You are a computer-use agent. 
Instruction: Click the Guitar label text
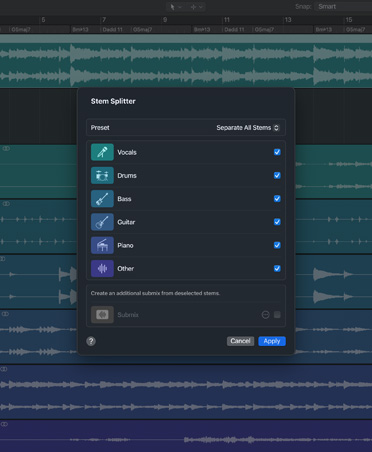126,222
